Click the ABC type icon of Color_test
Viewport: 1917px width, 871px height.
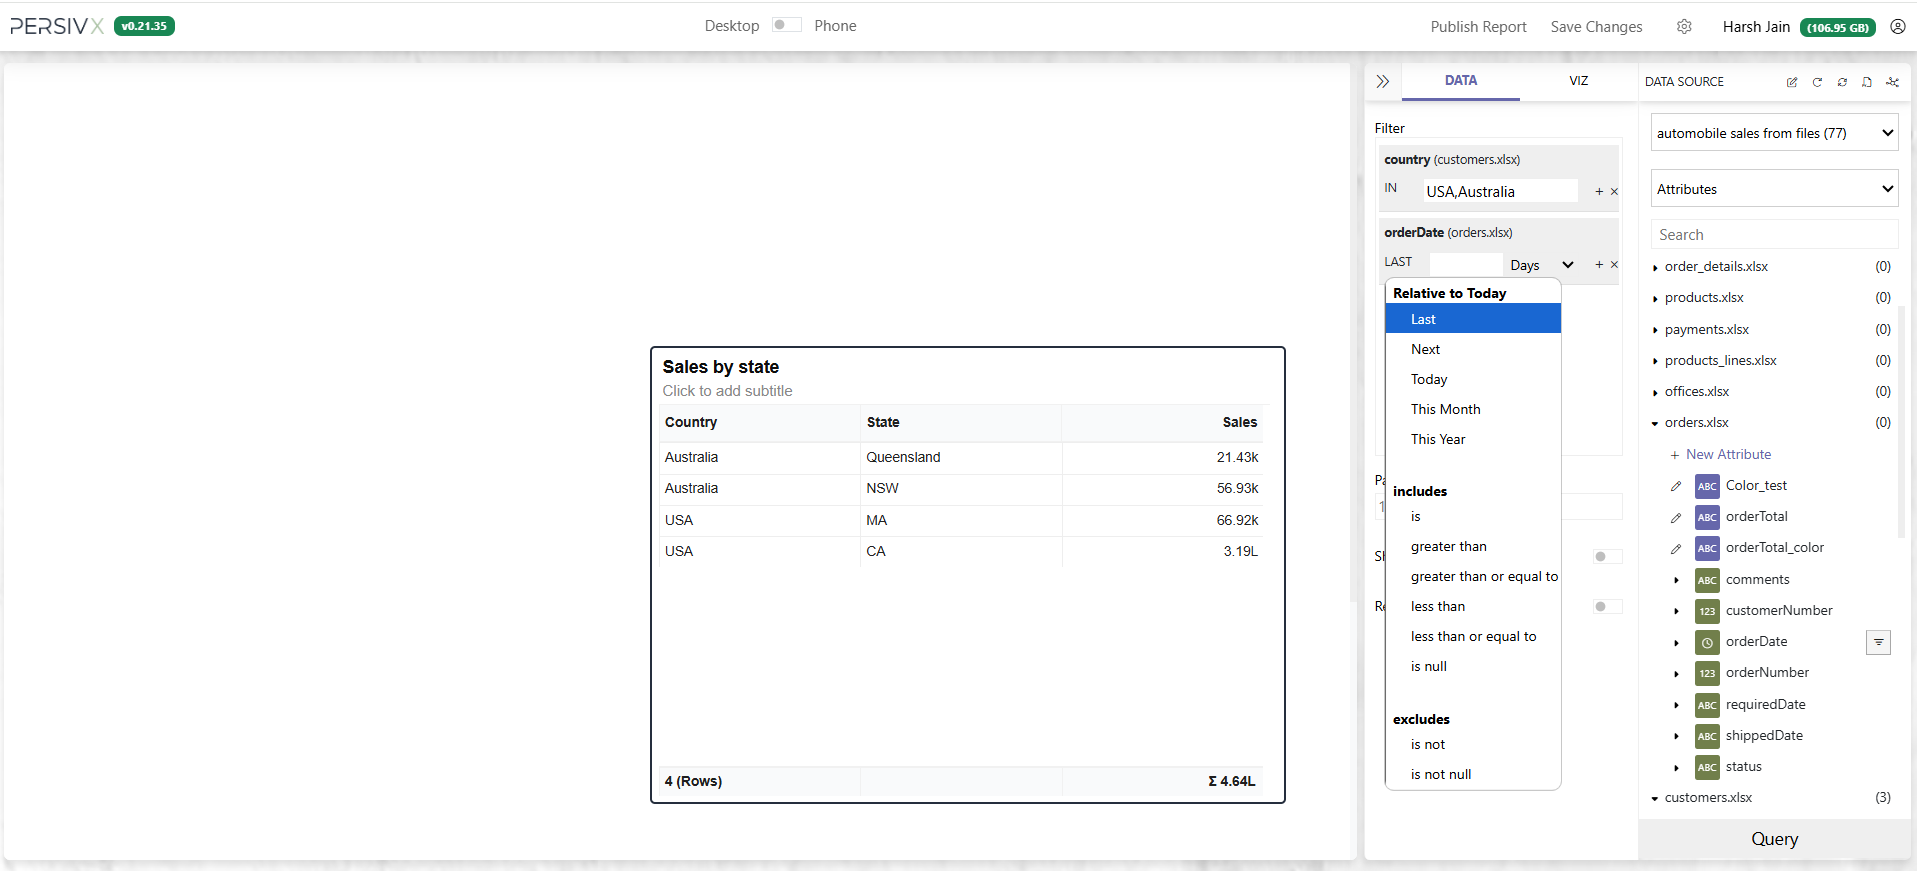1707,486
